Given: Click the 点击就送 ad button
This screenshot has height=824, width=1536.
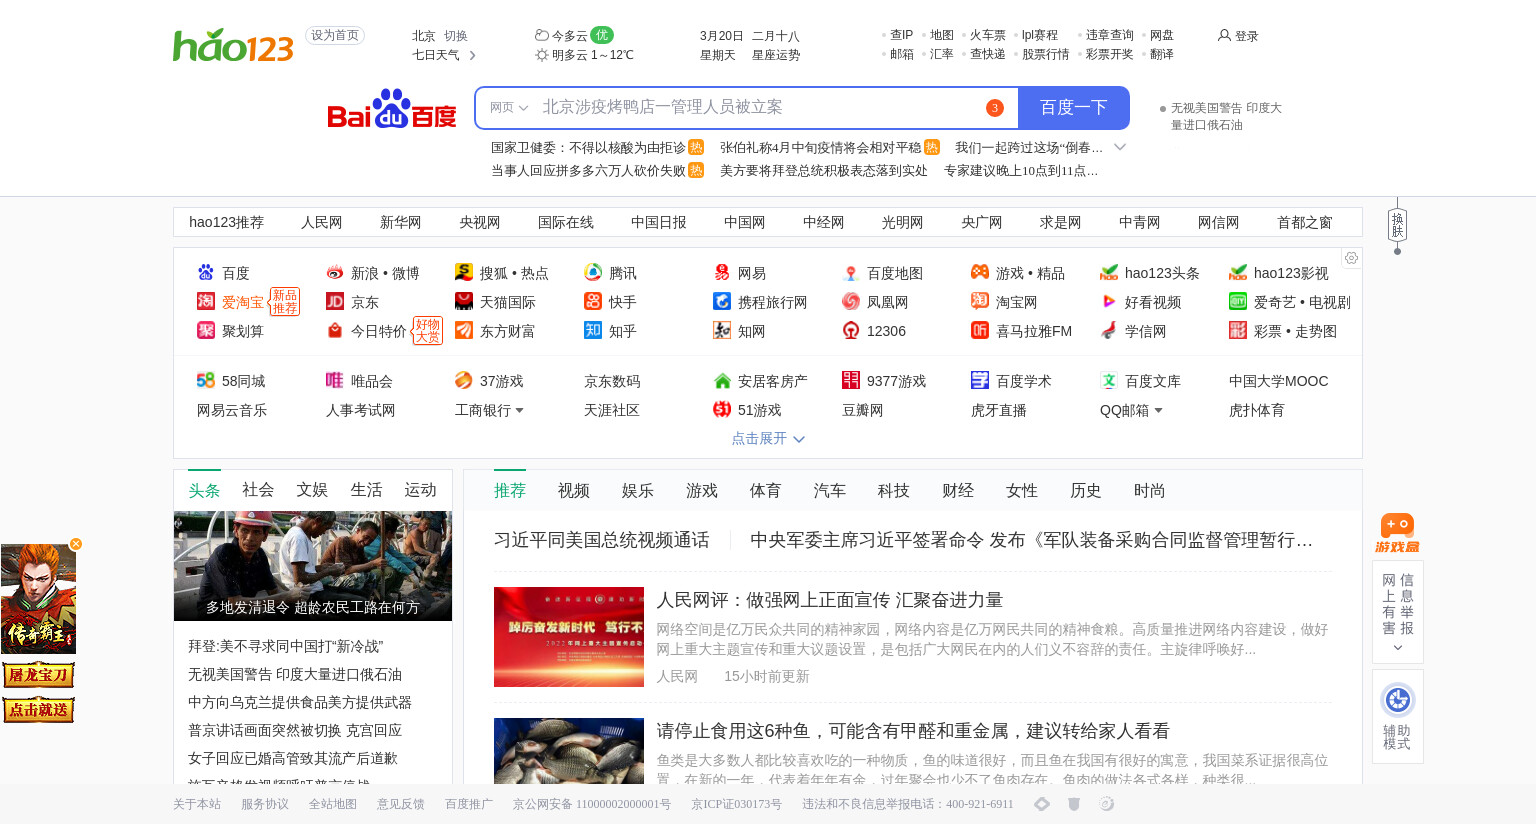Looking at the screenshot, I should 38,710.
